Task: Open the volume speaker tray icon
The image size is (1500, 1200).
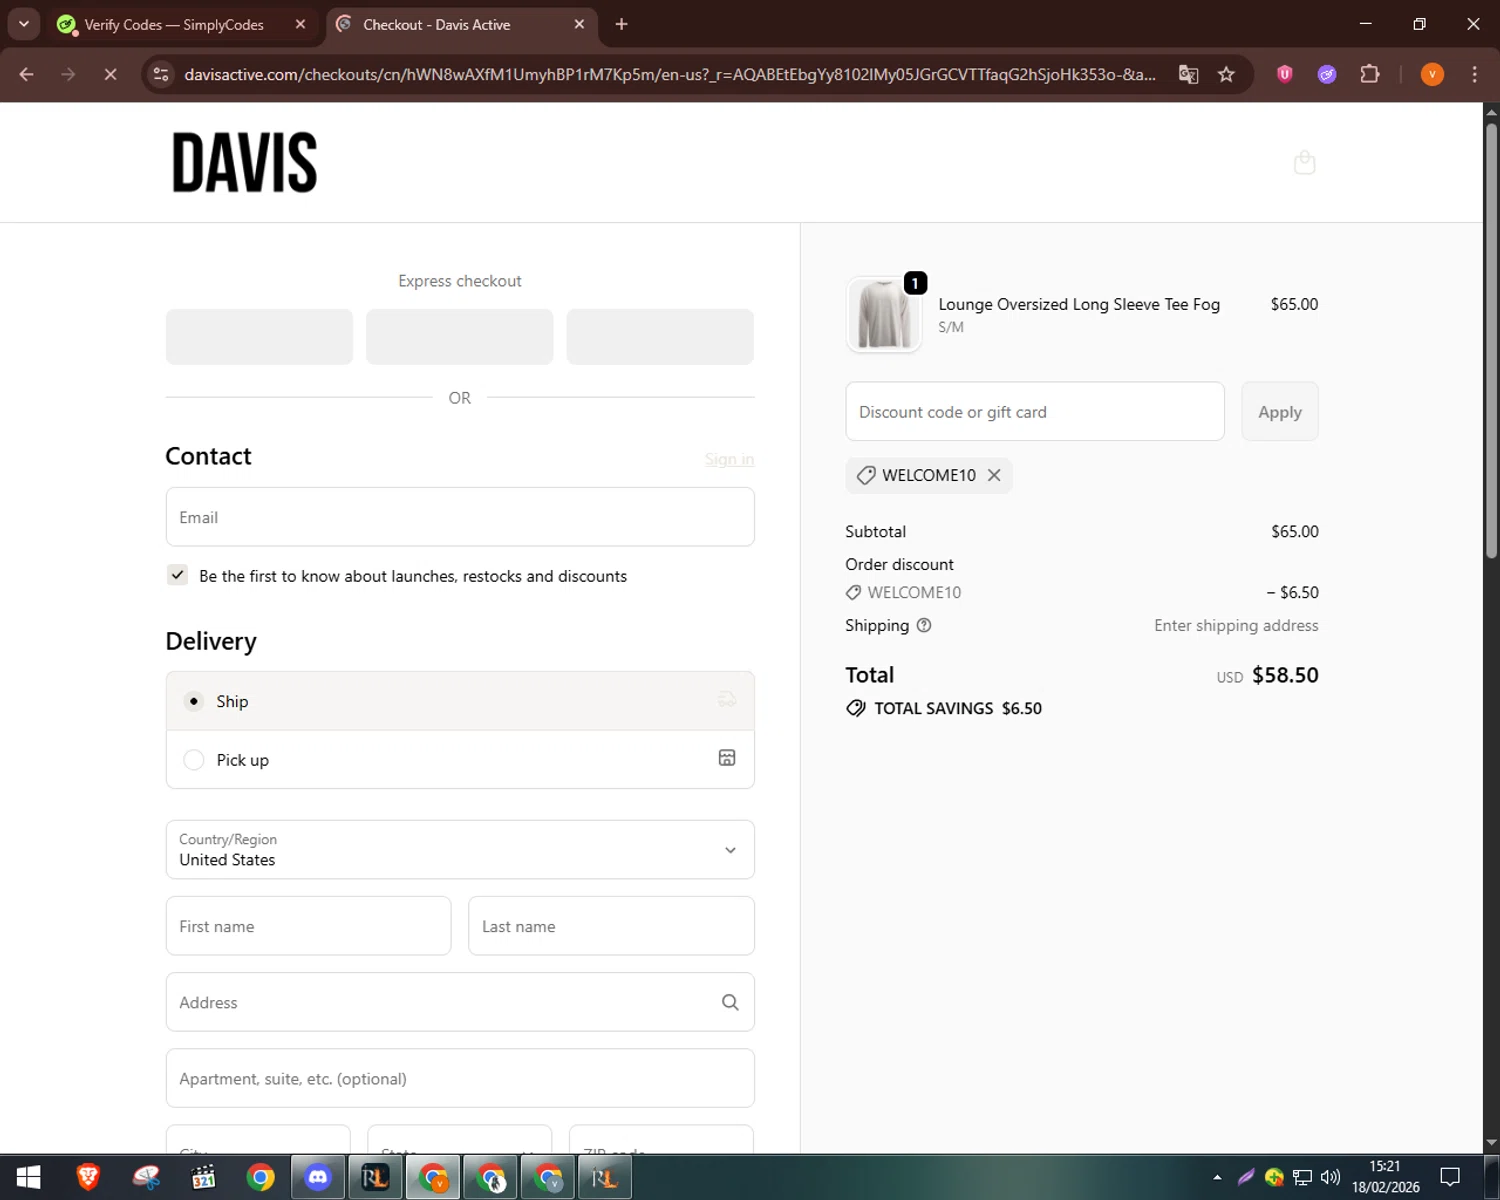Action: (x=1330, y=1177)
